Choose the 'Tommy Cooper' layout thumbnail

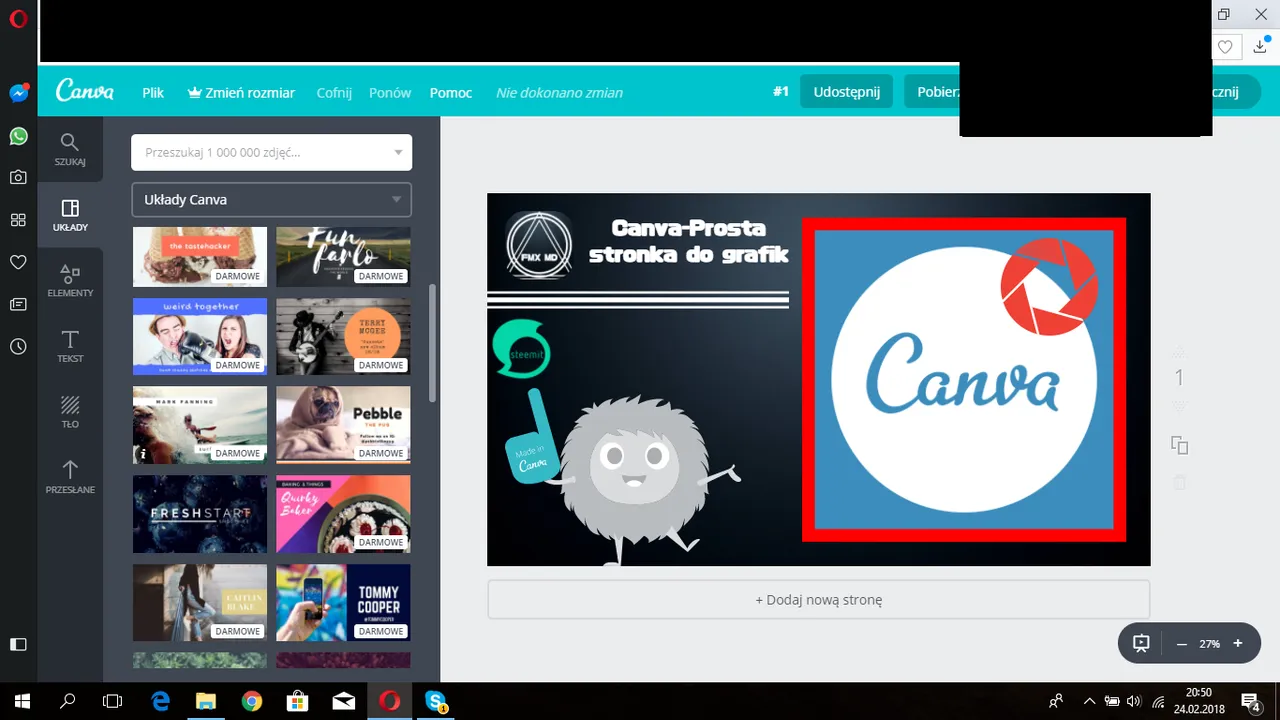click(343, 602)
